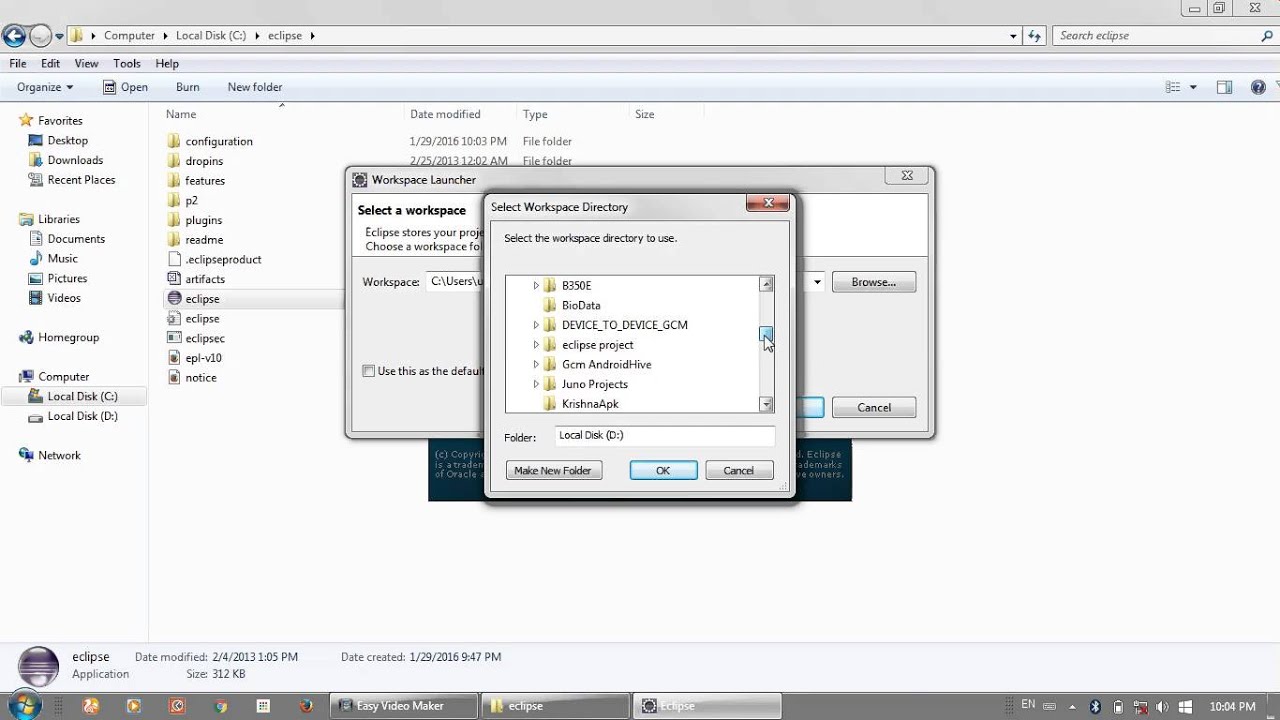Open the view options dropdown arrow
This screenshot has height=720, width=1280.
pyautogui.click(x=1193, y=87)
